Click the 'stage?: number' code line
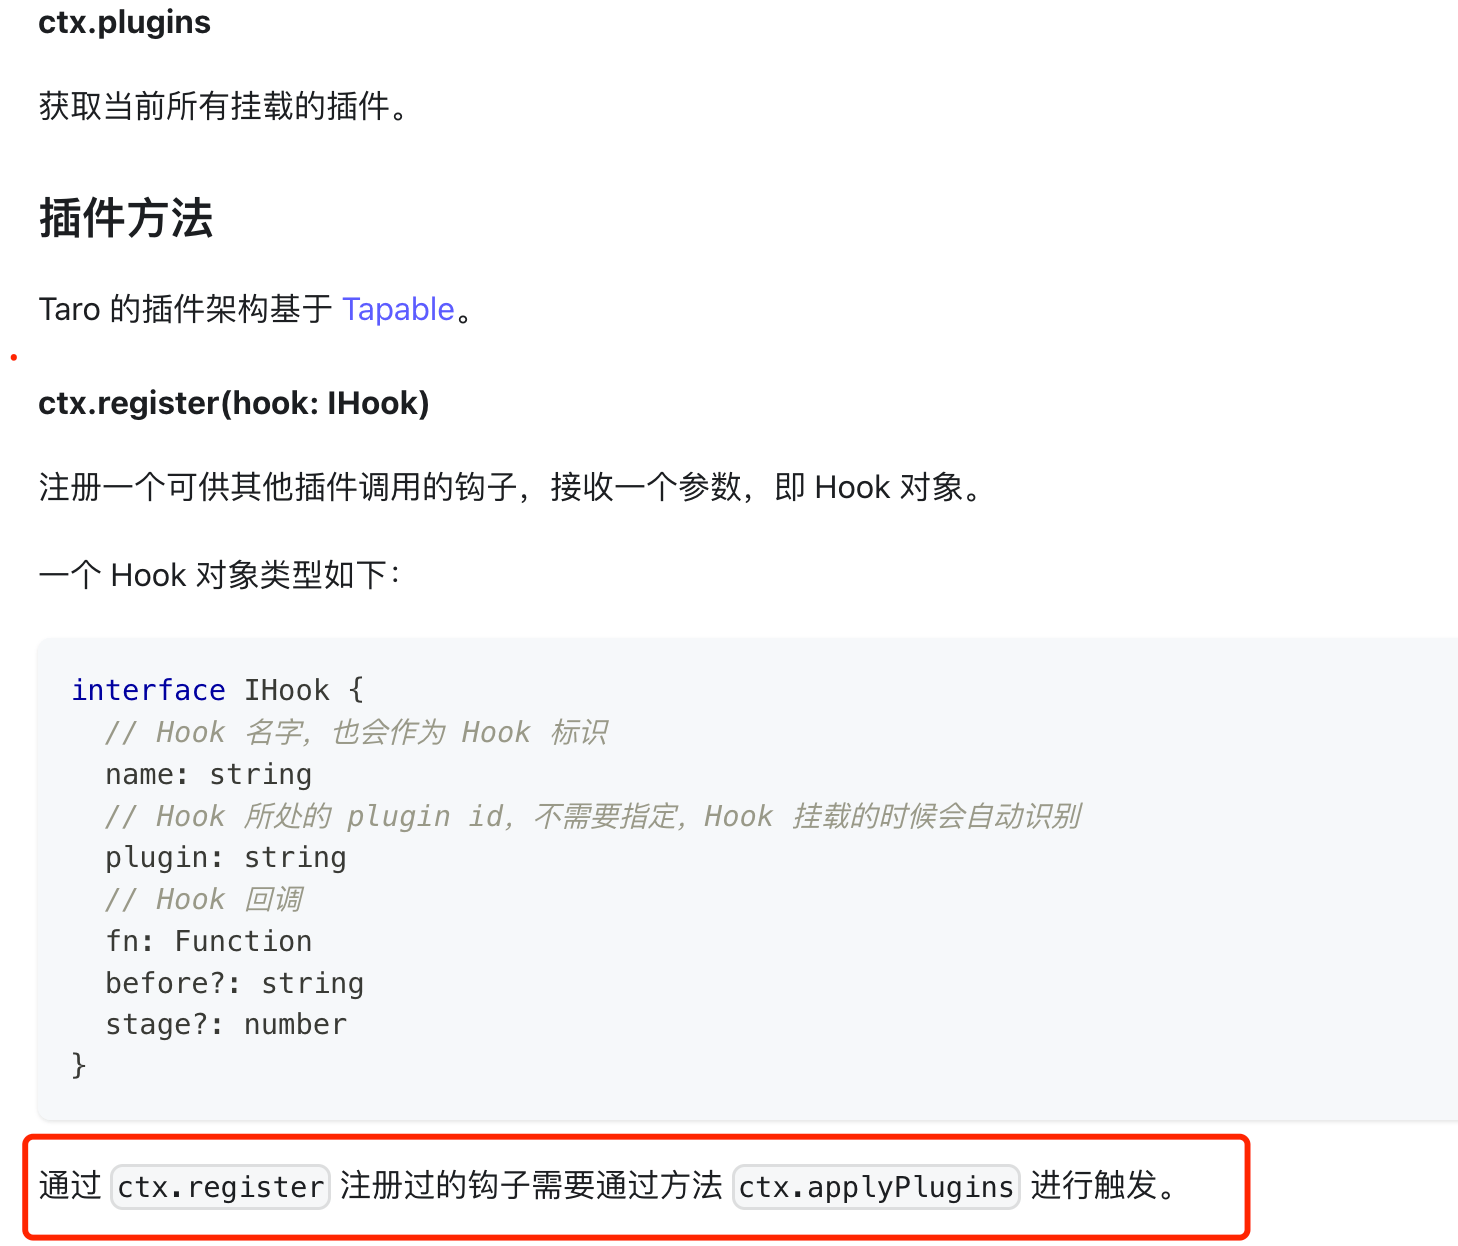Viewport: 1458px width, 1246px height. tap(226, 1024)
